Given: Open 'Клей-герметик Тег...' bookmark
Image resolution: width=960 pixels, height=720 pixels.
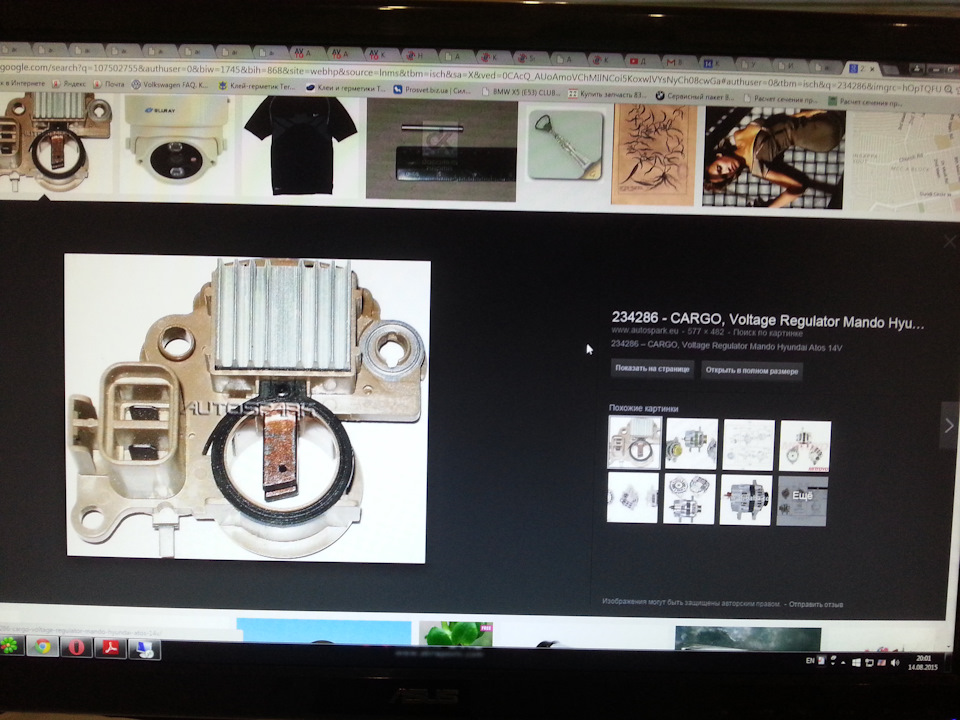Looking at the screenshot, I should coord(257,86).
